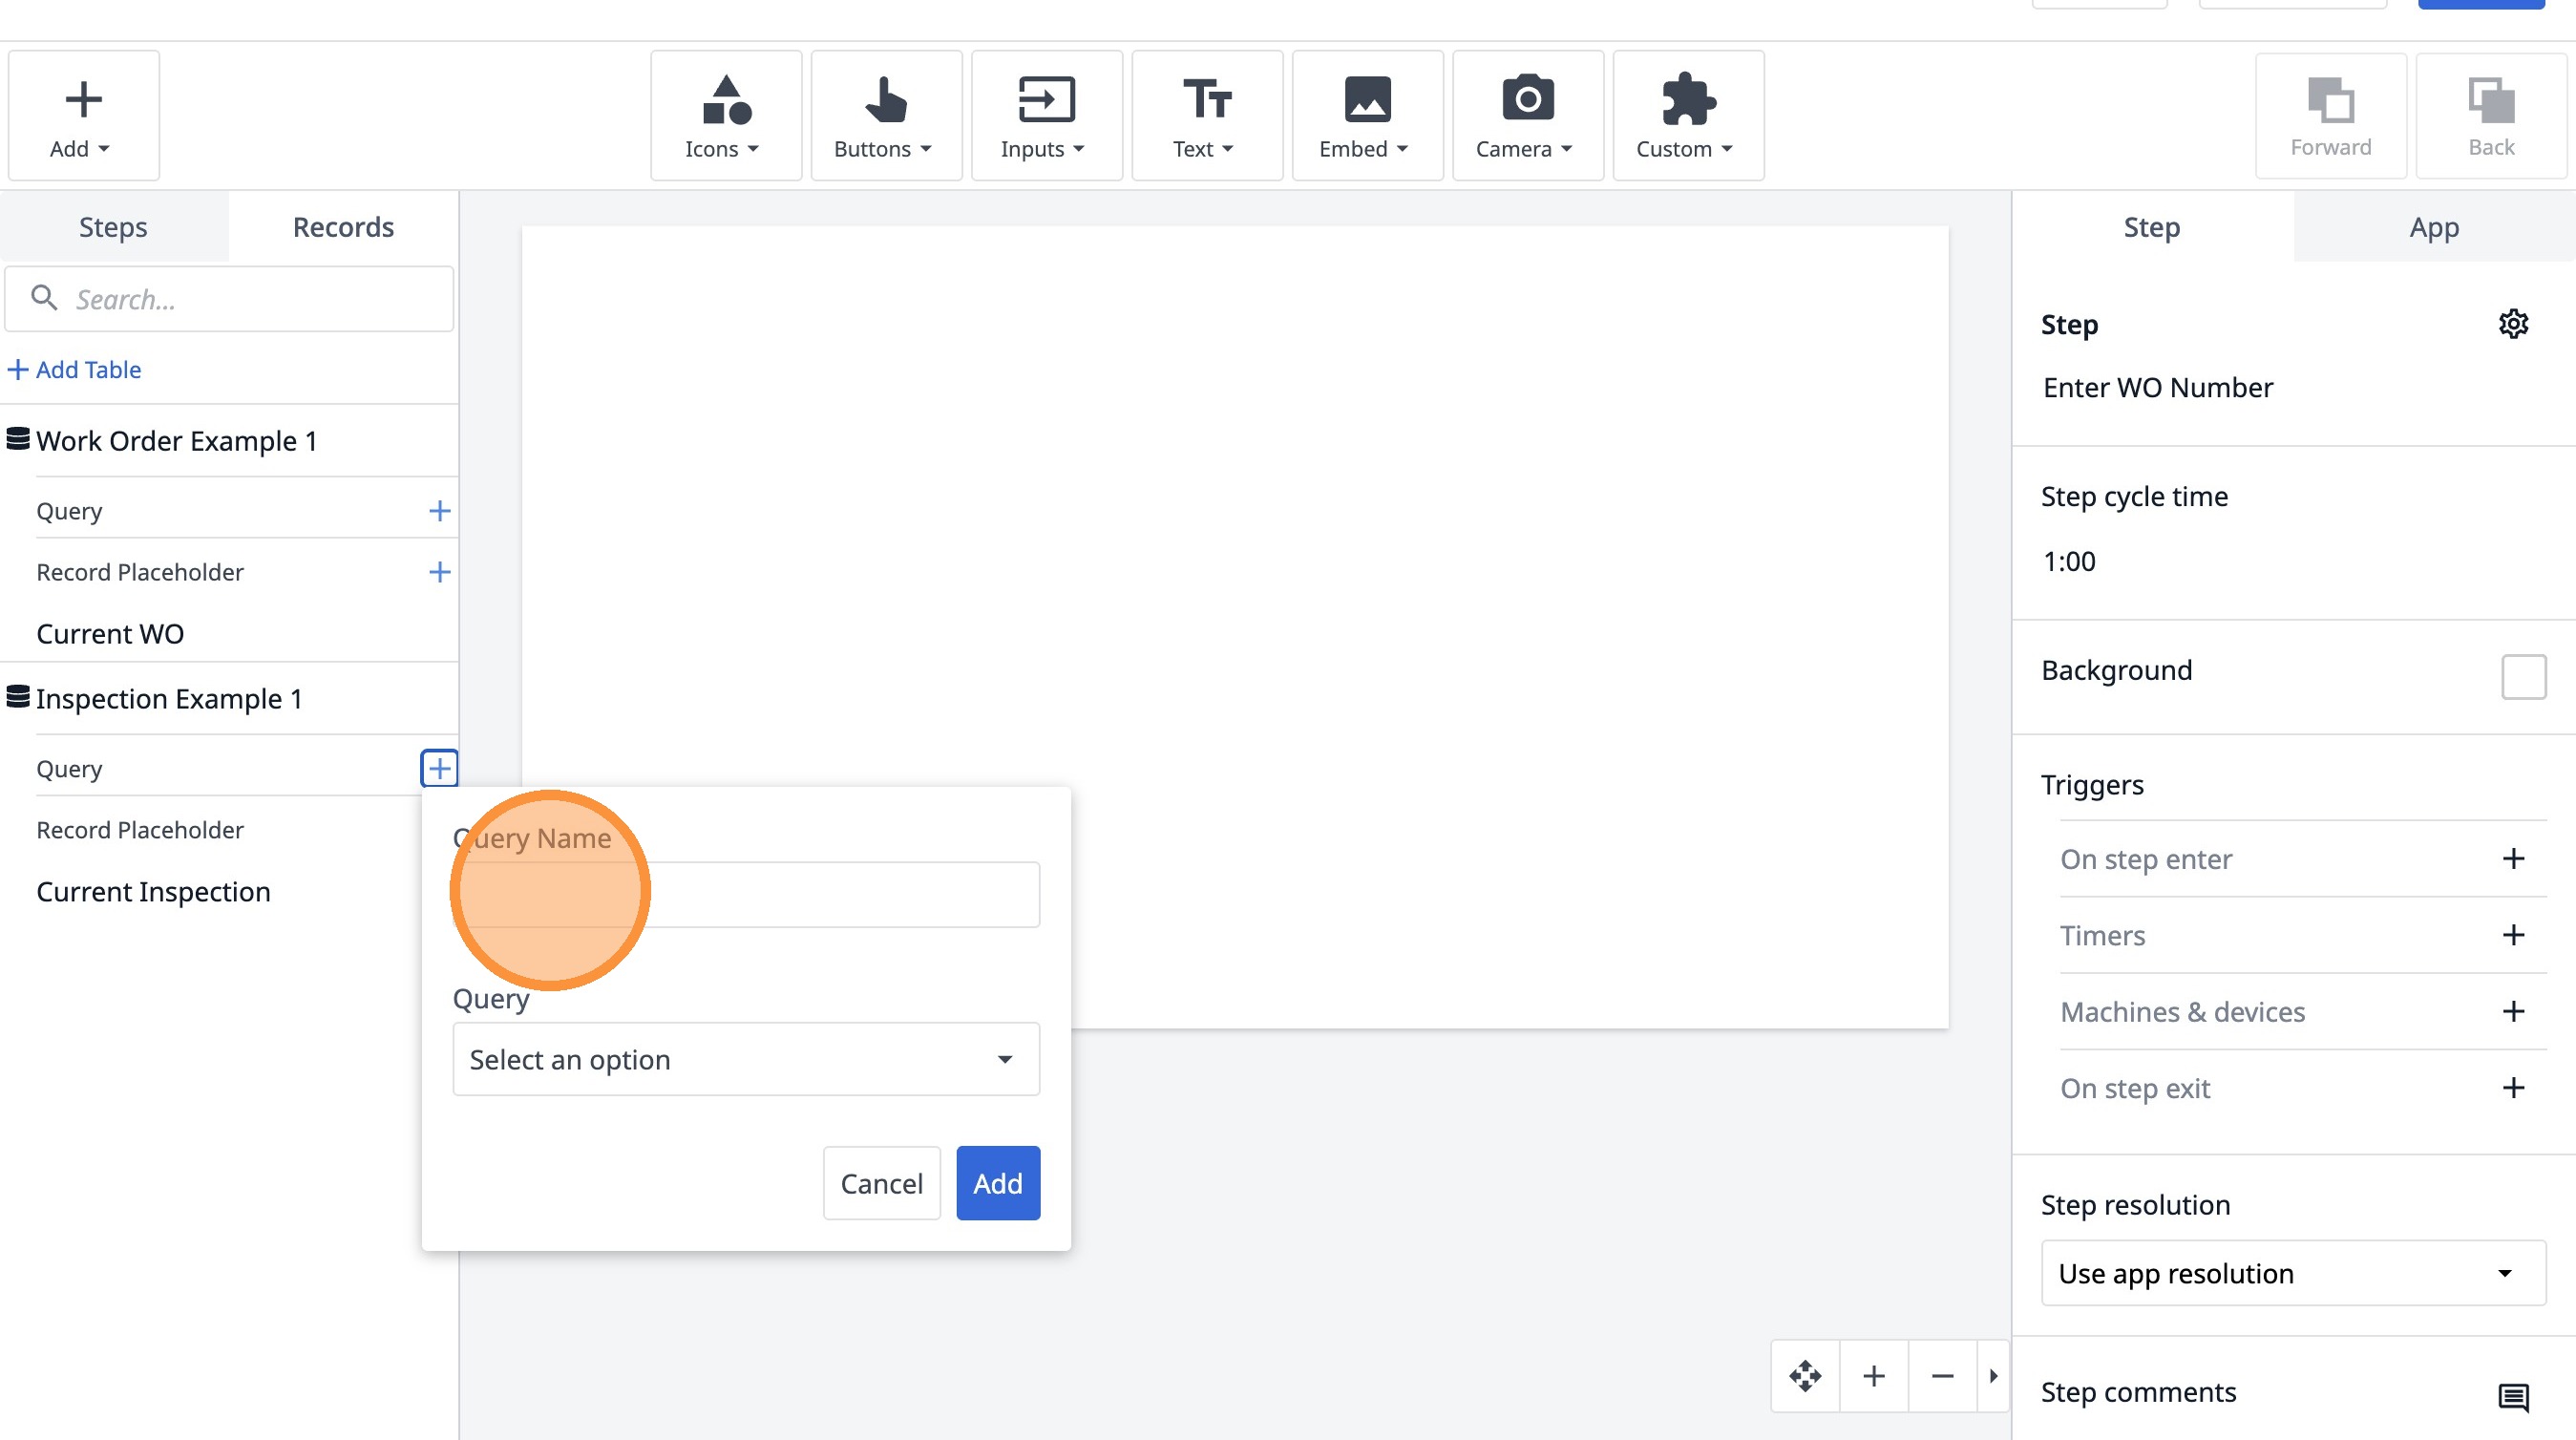Switch to the Steps tab
The width and height of the screenshot is (2576, 1440).
click(x=113, y=227)
